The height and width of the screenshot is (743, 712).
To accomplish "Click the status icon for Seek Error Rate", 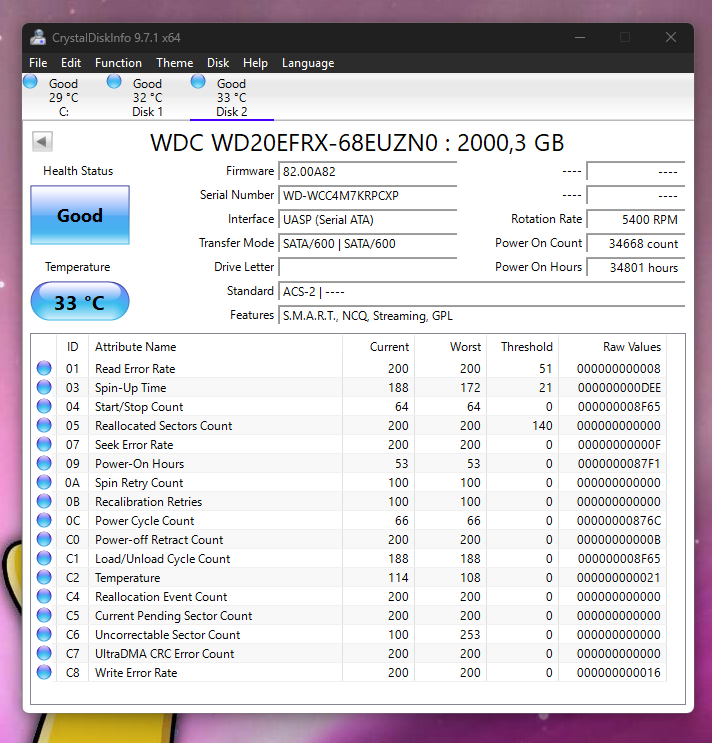I will [x=44, y=444].
